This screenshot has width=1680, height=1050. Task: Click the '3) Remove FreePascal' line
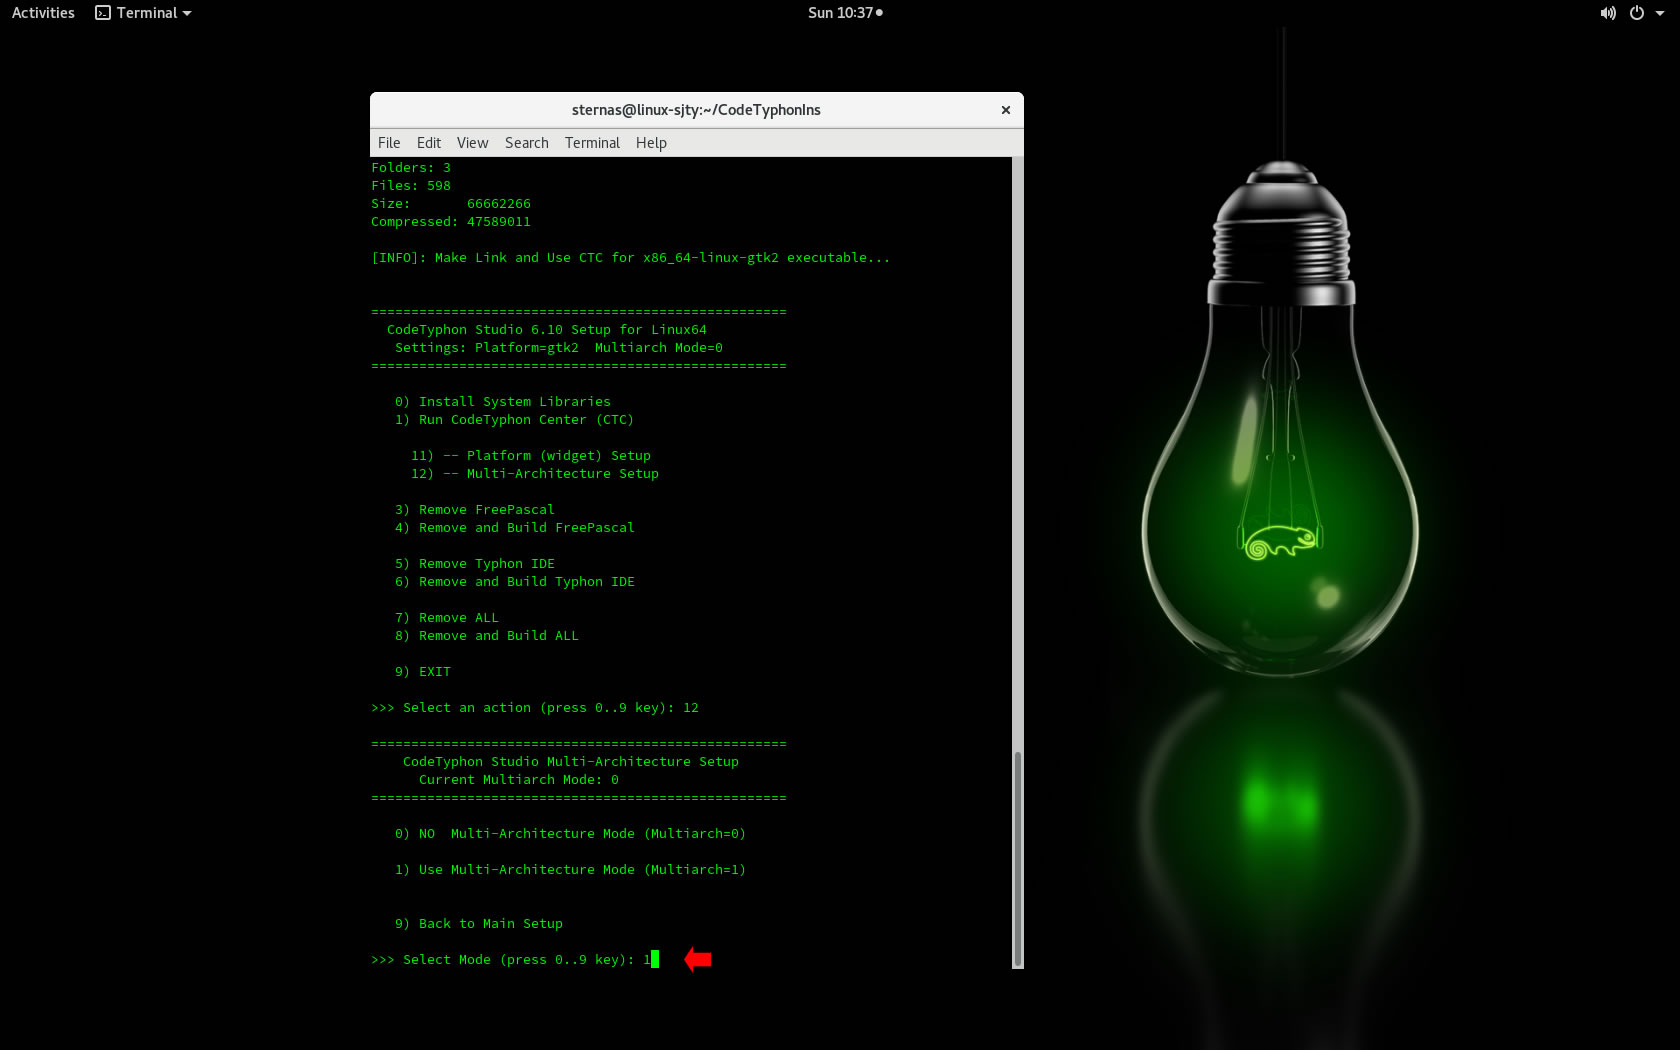coord(475,510)
